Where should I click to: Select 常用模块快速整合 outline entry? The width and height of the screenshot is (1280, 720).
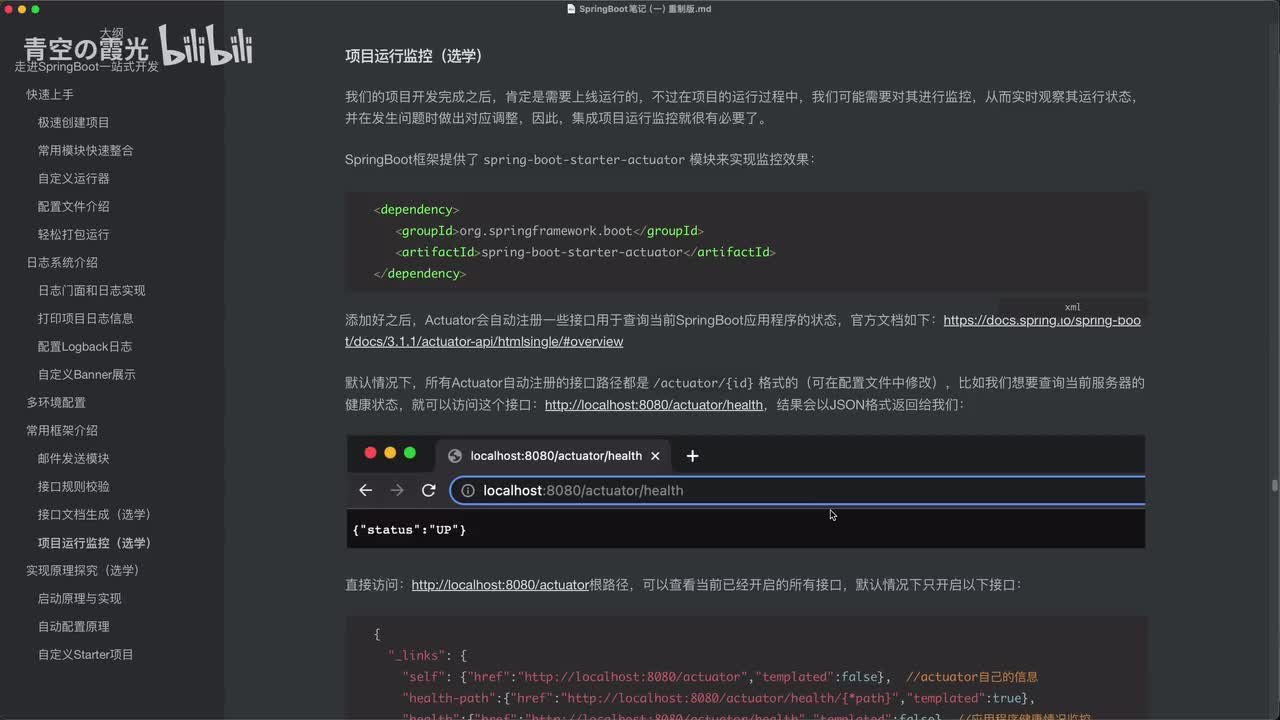(86, 150)
